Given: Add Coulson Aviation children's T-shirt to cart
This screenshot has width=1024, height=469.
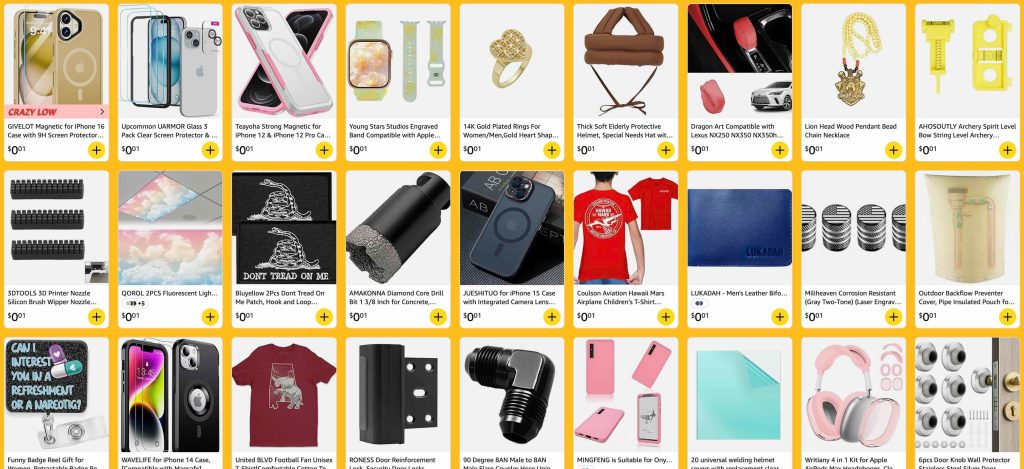Looking at the screenshot, I should point(665,317).
